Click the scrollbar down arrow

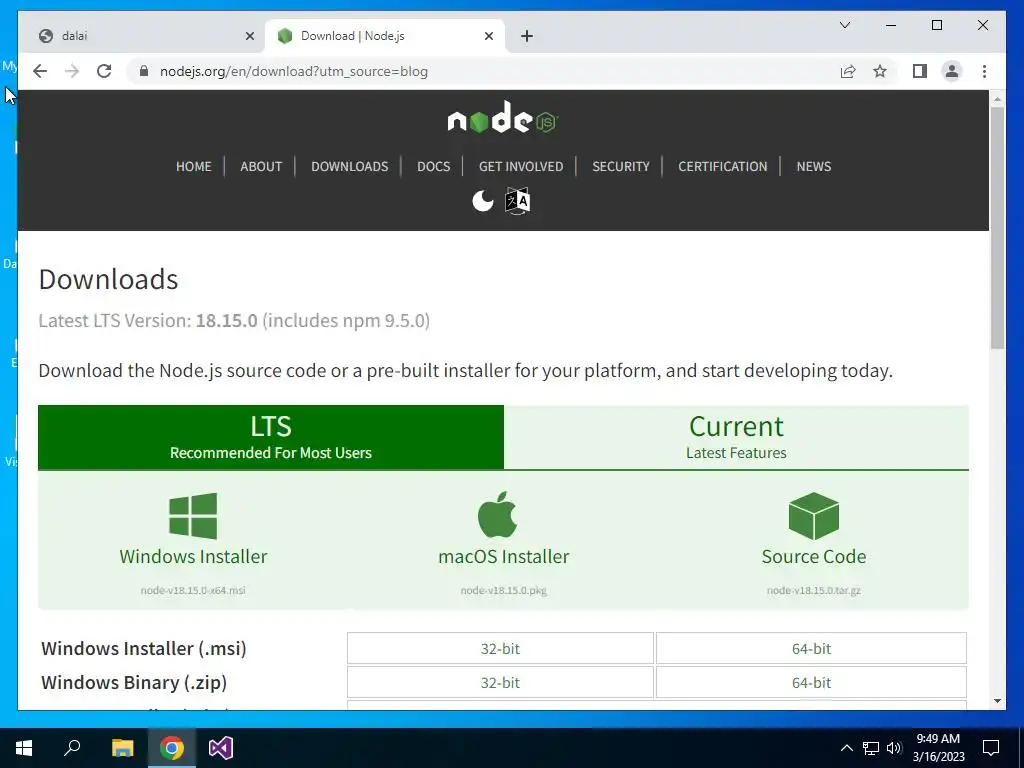(x=997, y=701)
